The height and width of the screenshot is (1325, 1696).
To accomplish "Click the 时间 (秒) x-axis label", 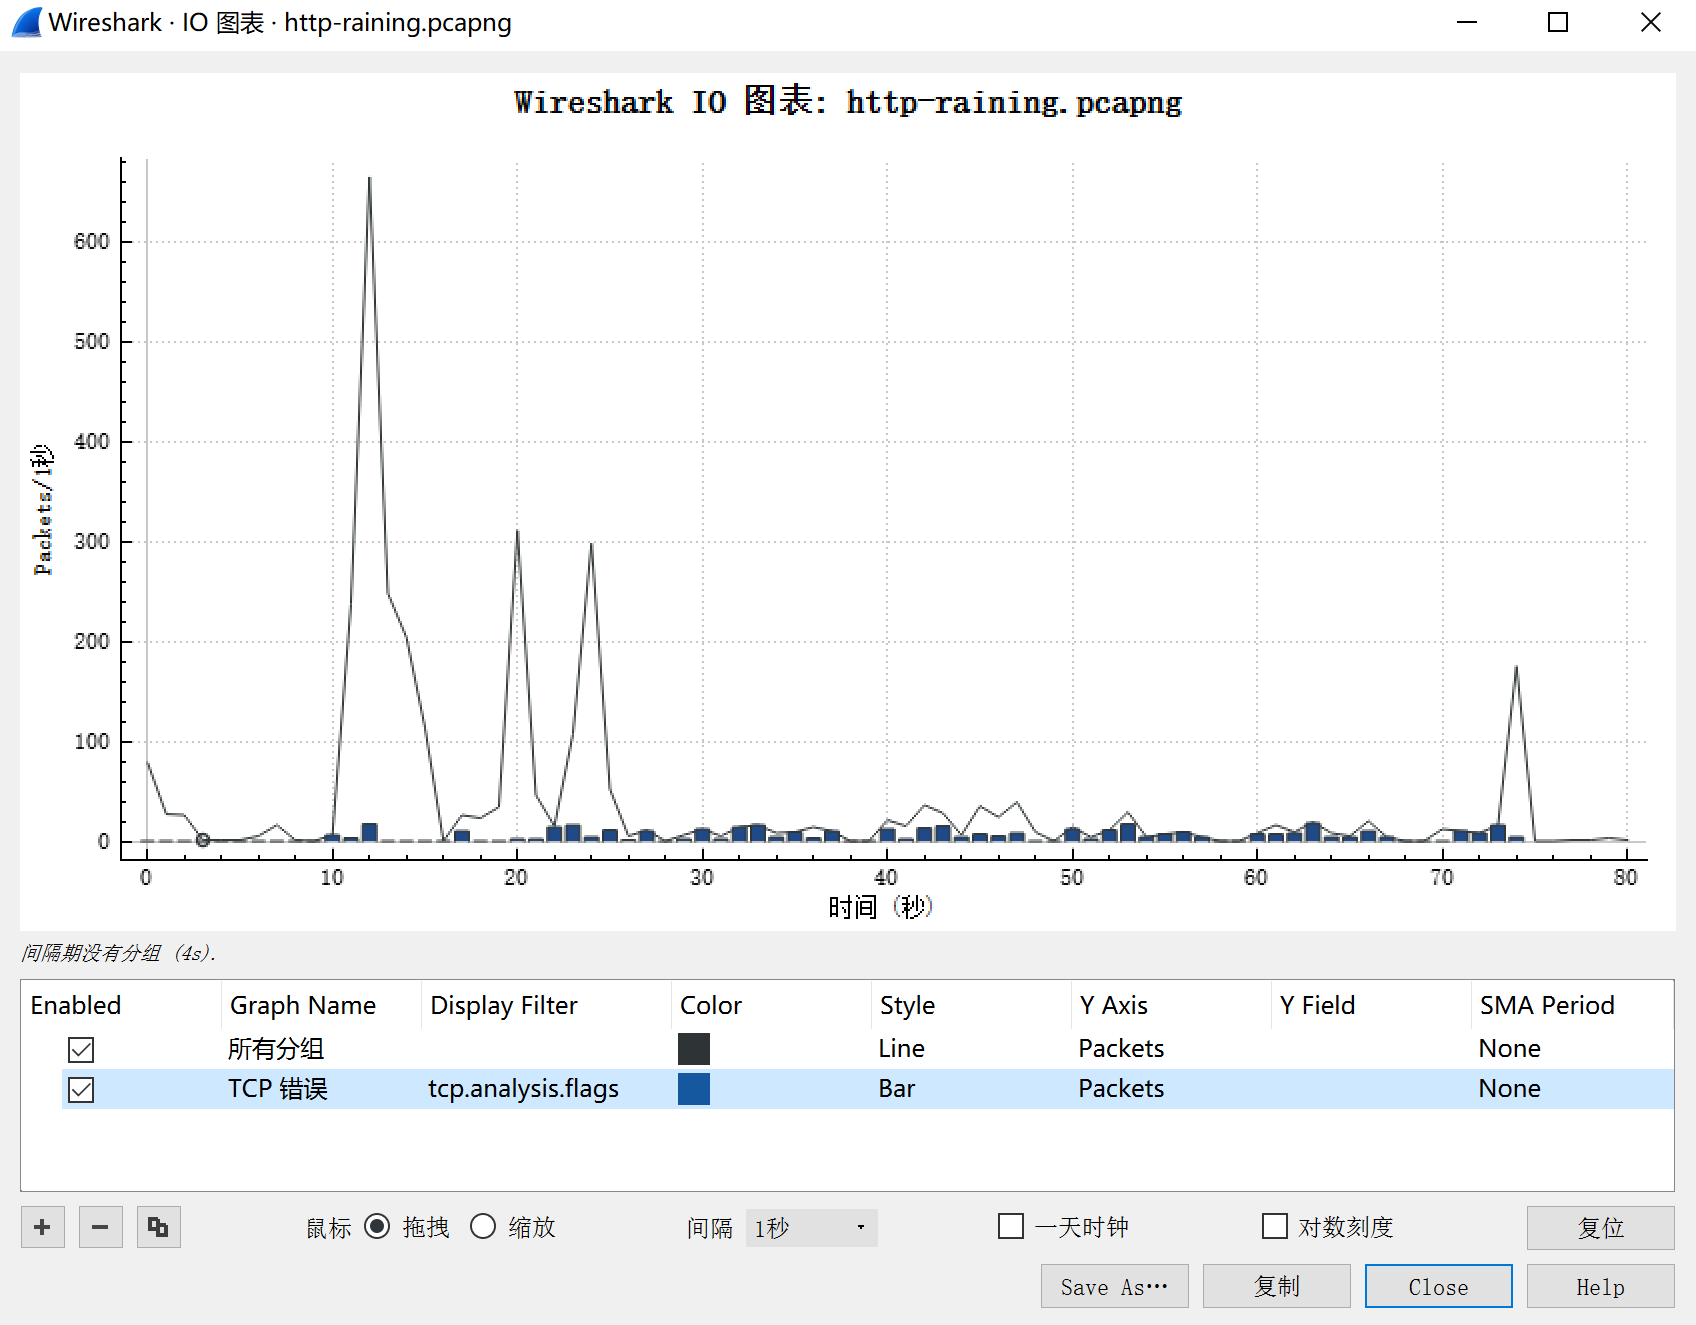I will point(880,907).
